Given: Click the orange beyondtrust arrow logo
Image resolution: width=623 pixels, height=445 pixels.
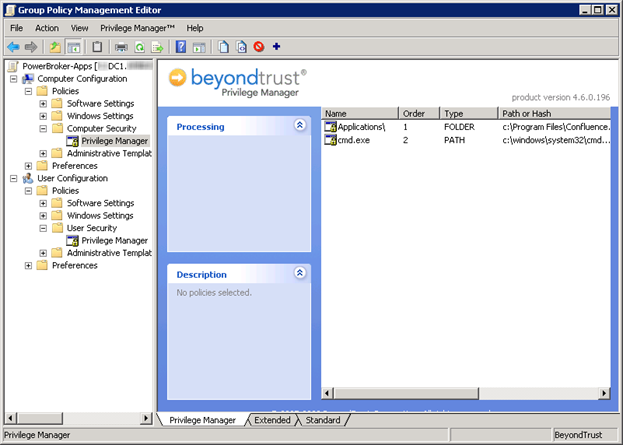Looking at the screenshot, I should tap(177, 77).
